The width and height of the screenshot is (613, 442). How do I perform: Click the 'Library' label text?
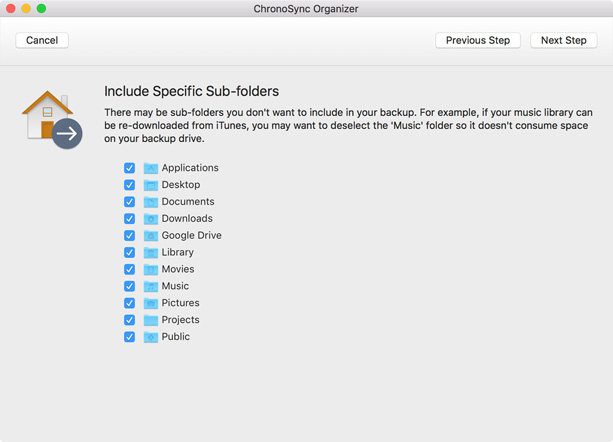178,252
